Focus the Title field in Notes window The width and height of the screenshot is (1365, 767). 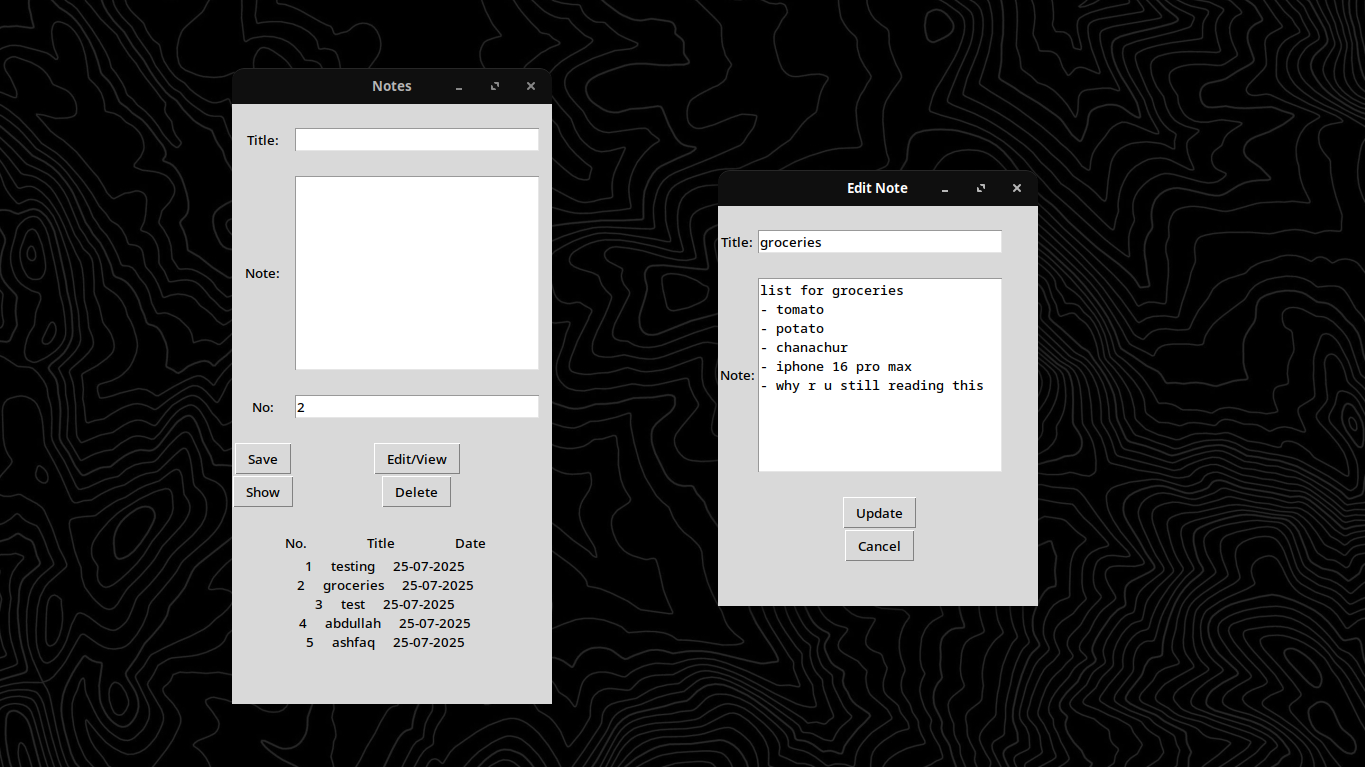[x=417, y=140]
